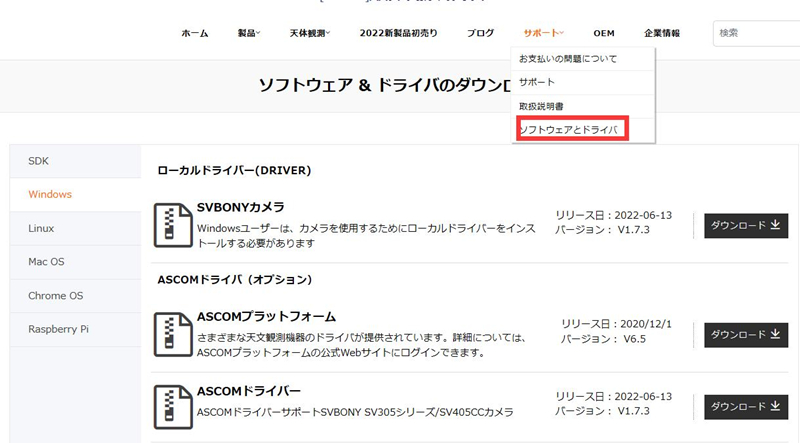The height and width of the screenshot is (443, 800).
Task: Expand the 製品 dropdown menu
Action: pos(248,33)
